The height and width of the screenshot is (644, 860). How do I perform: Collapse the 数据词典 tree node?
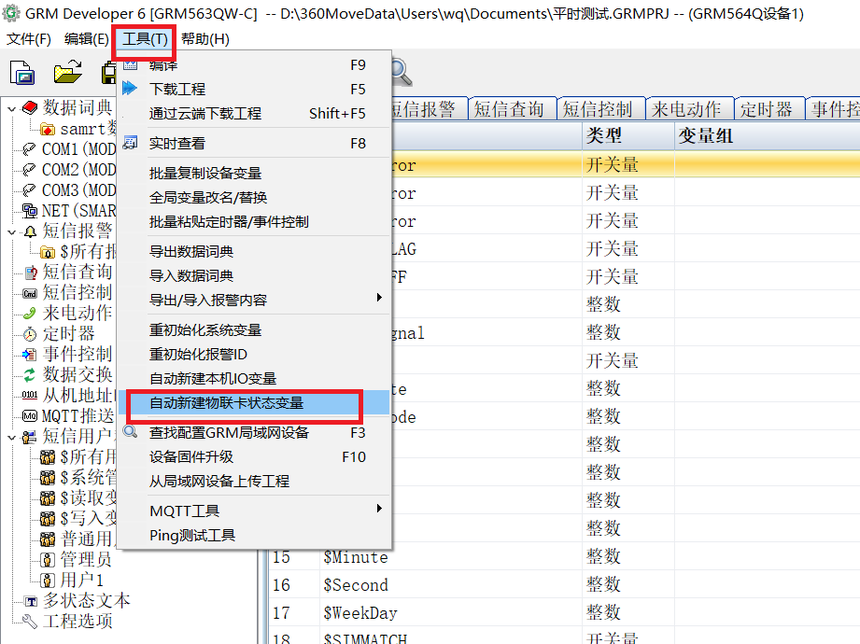tap(12, 109)
